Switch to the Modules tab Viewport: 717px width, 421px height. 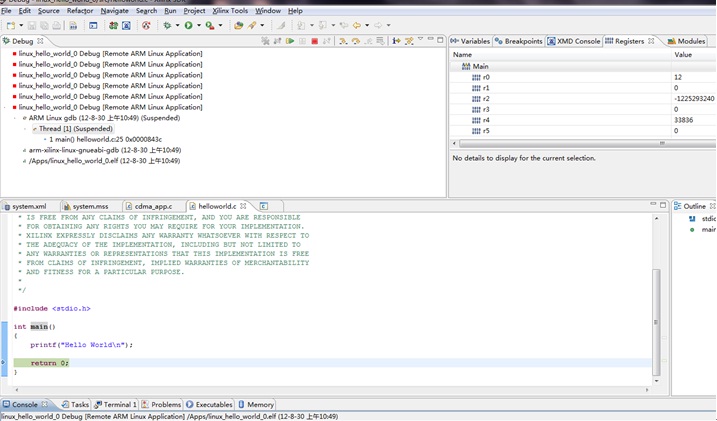[686, 41]
